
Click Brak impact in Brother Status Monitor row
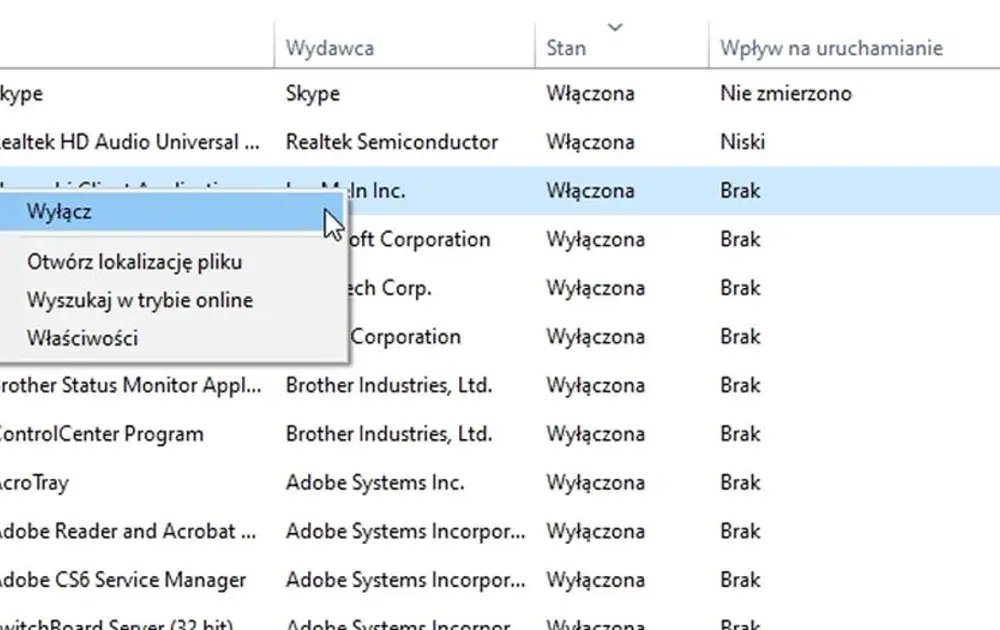click(740, 385)
